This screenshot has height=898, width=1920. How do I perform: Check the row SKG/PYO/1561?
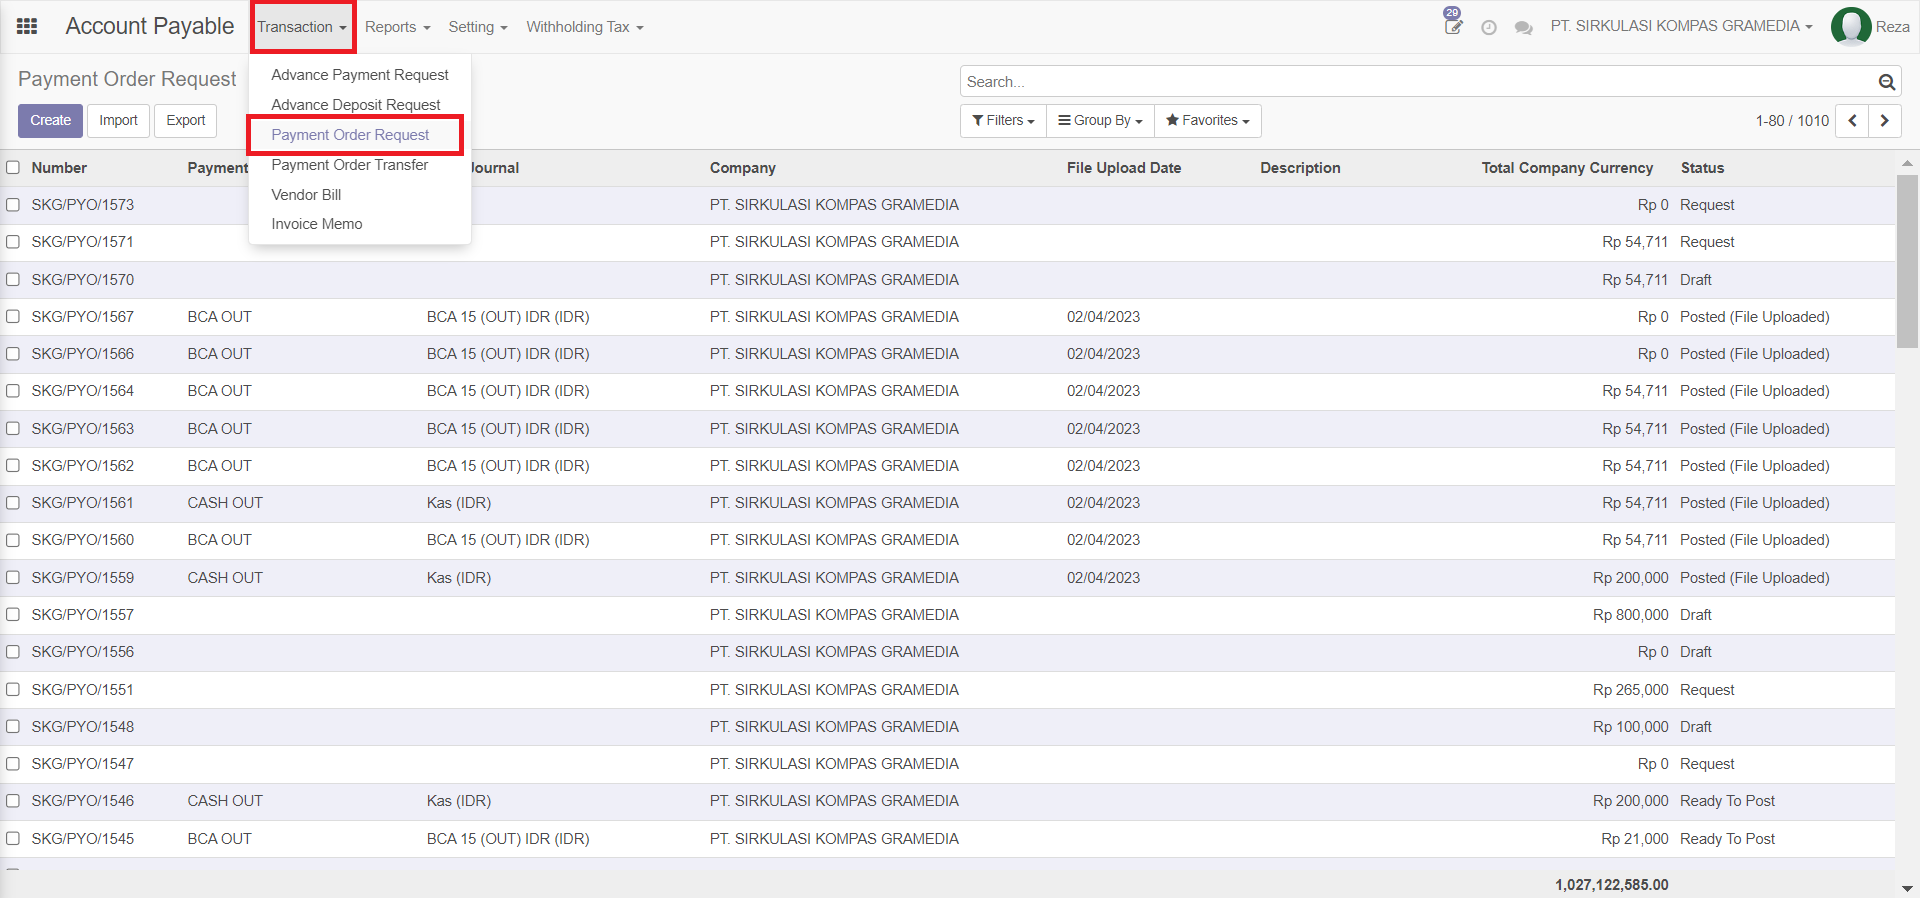tap(13, 503)
